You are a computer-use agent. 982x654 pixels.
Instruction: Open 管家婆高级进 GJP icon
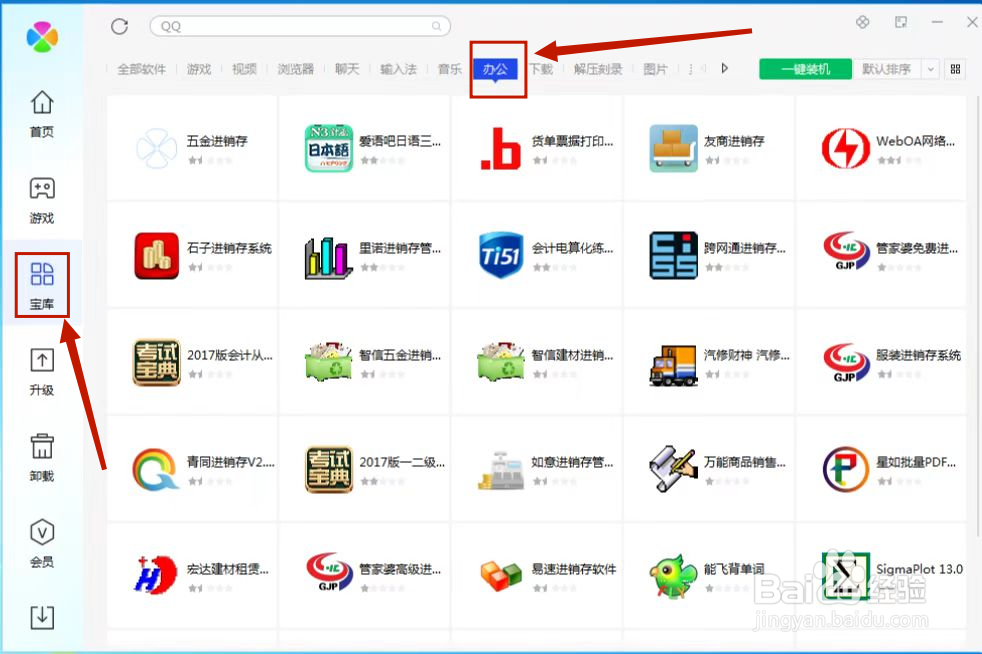click(x=329, y=572)
